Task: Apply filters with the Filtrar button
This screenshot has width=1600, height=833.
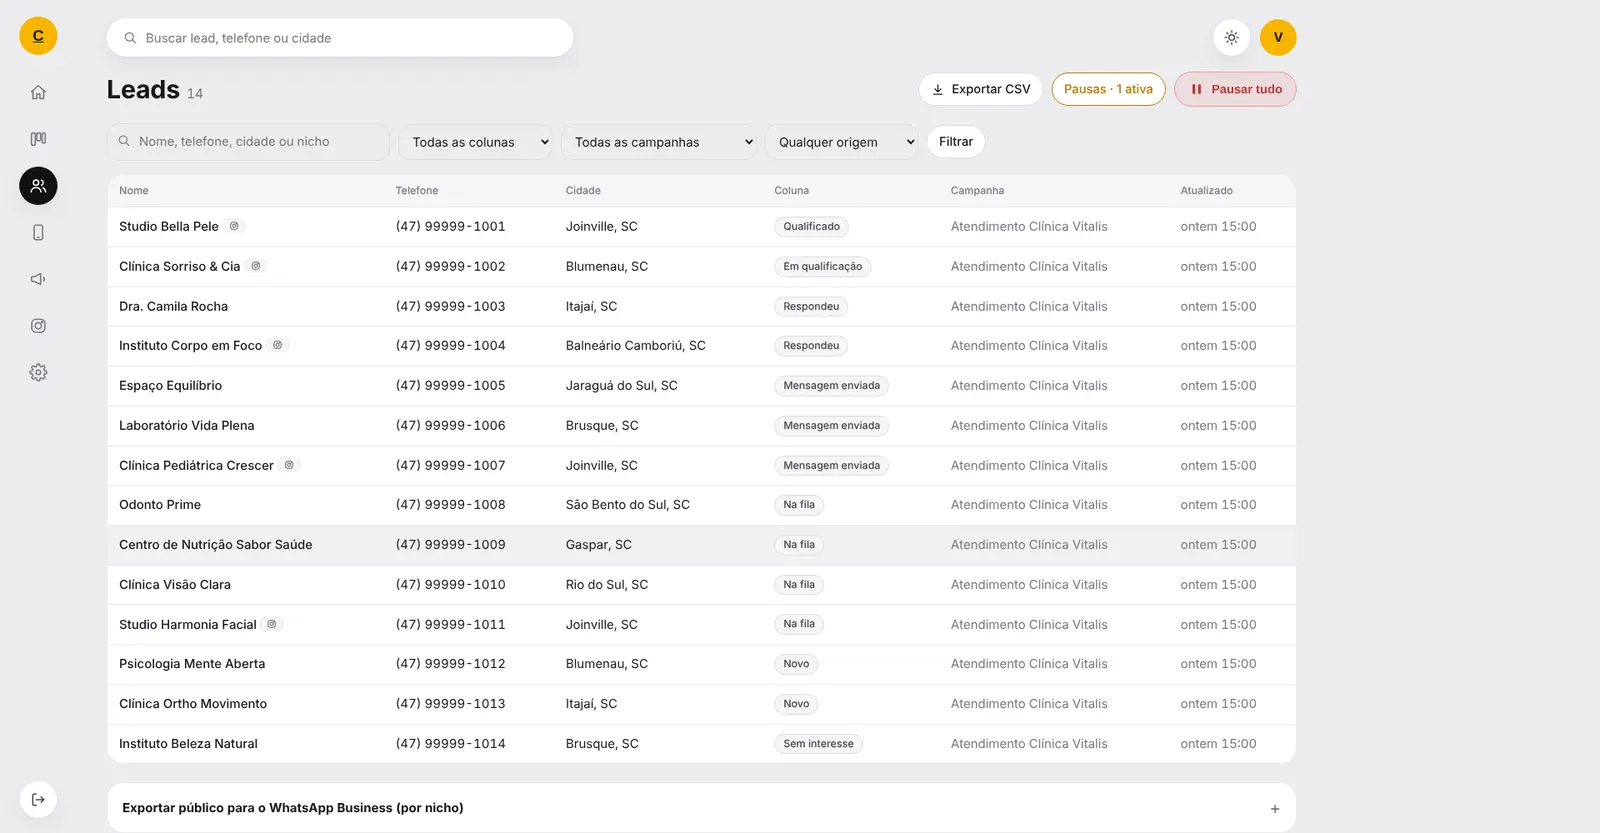Action: coord(956,142)
